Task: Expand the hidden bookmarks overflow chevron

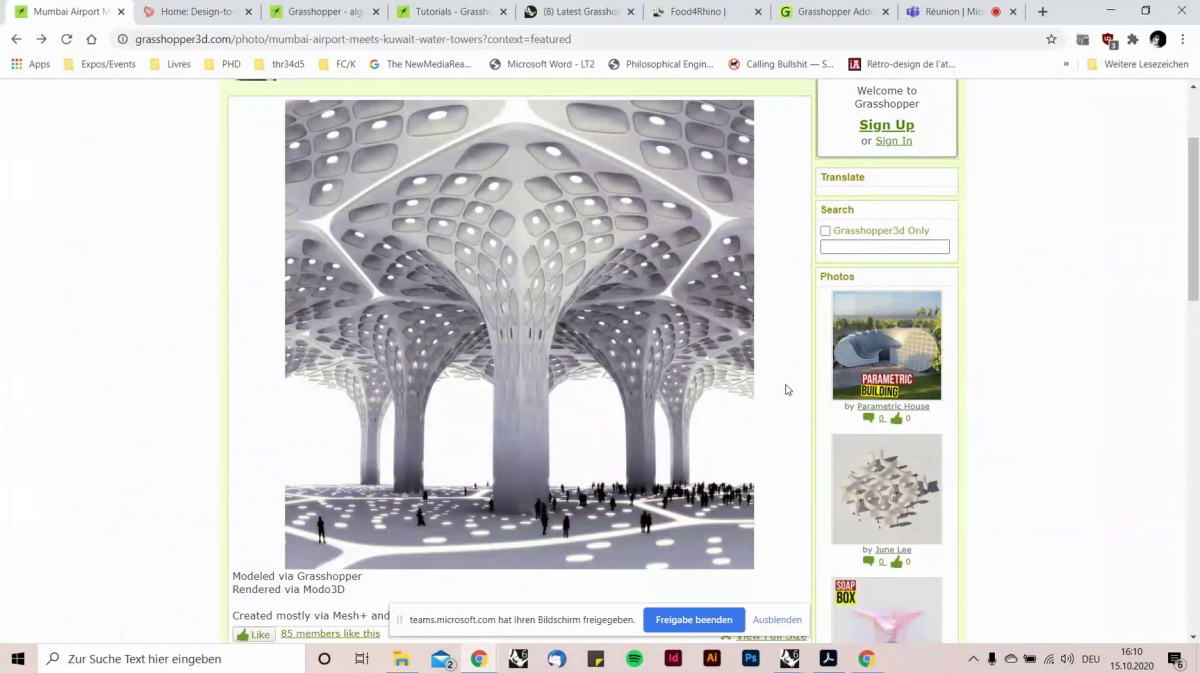Action: pos(1065,64)
